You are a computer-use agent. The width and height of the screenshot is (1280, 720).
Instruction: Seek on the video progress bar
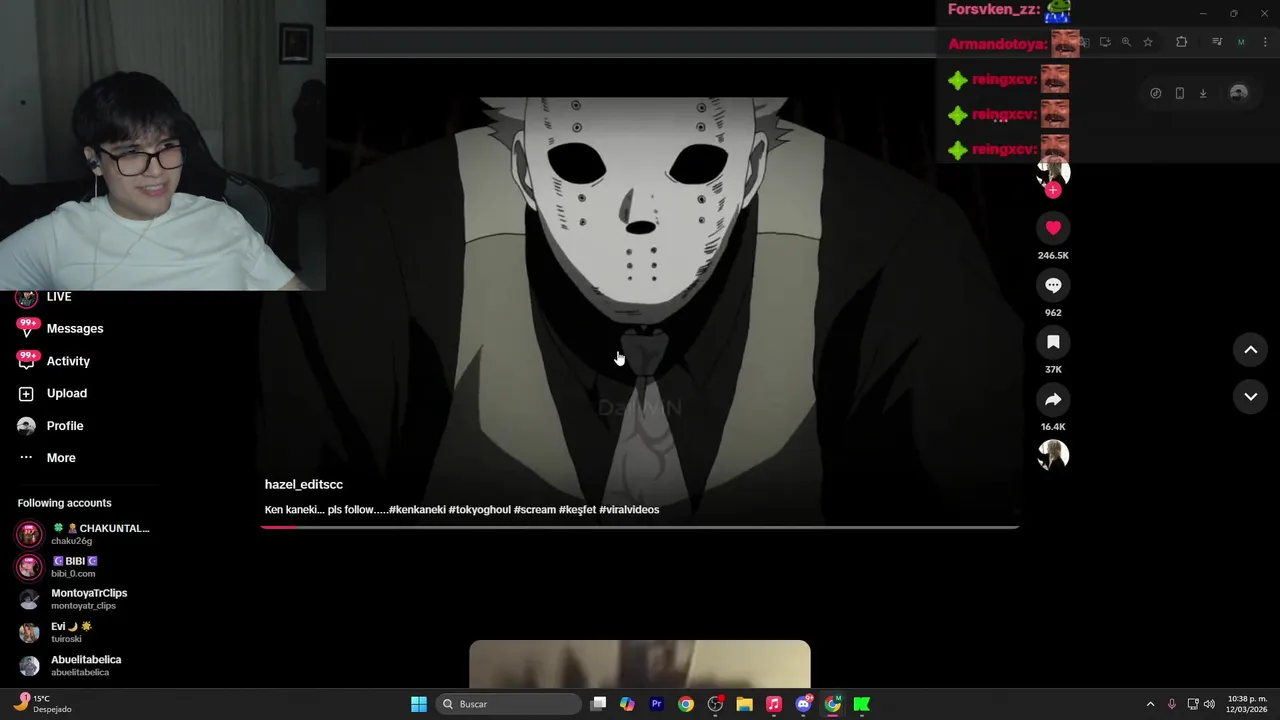coord(640,526)
